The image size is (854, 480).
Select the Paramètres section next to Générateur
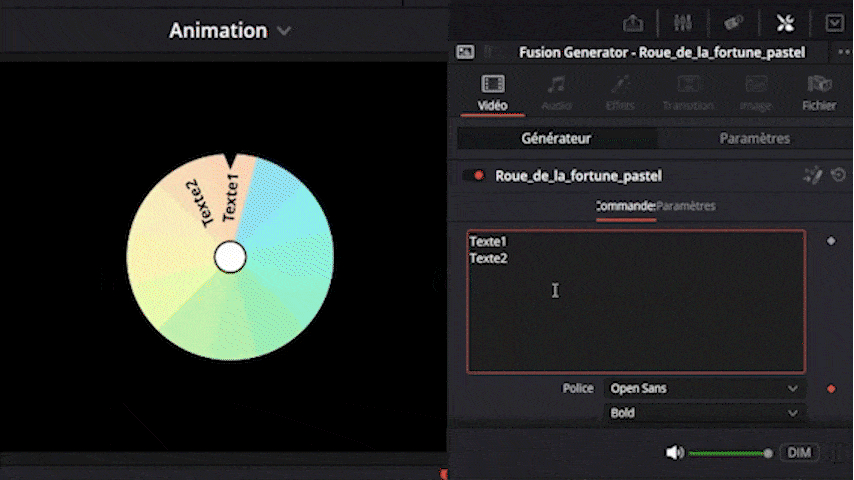754,138
